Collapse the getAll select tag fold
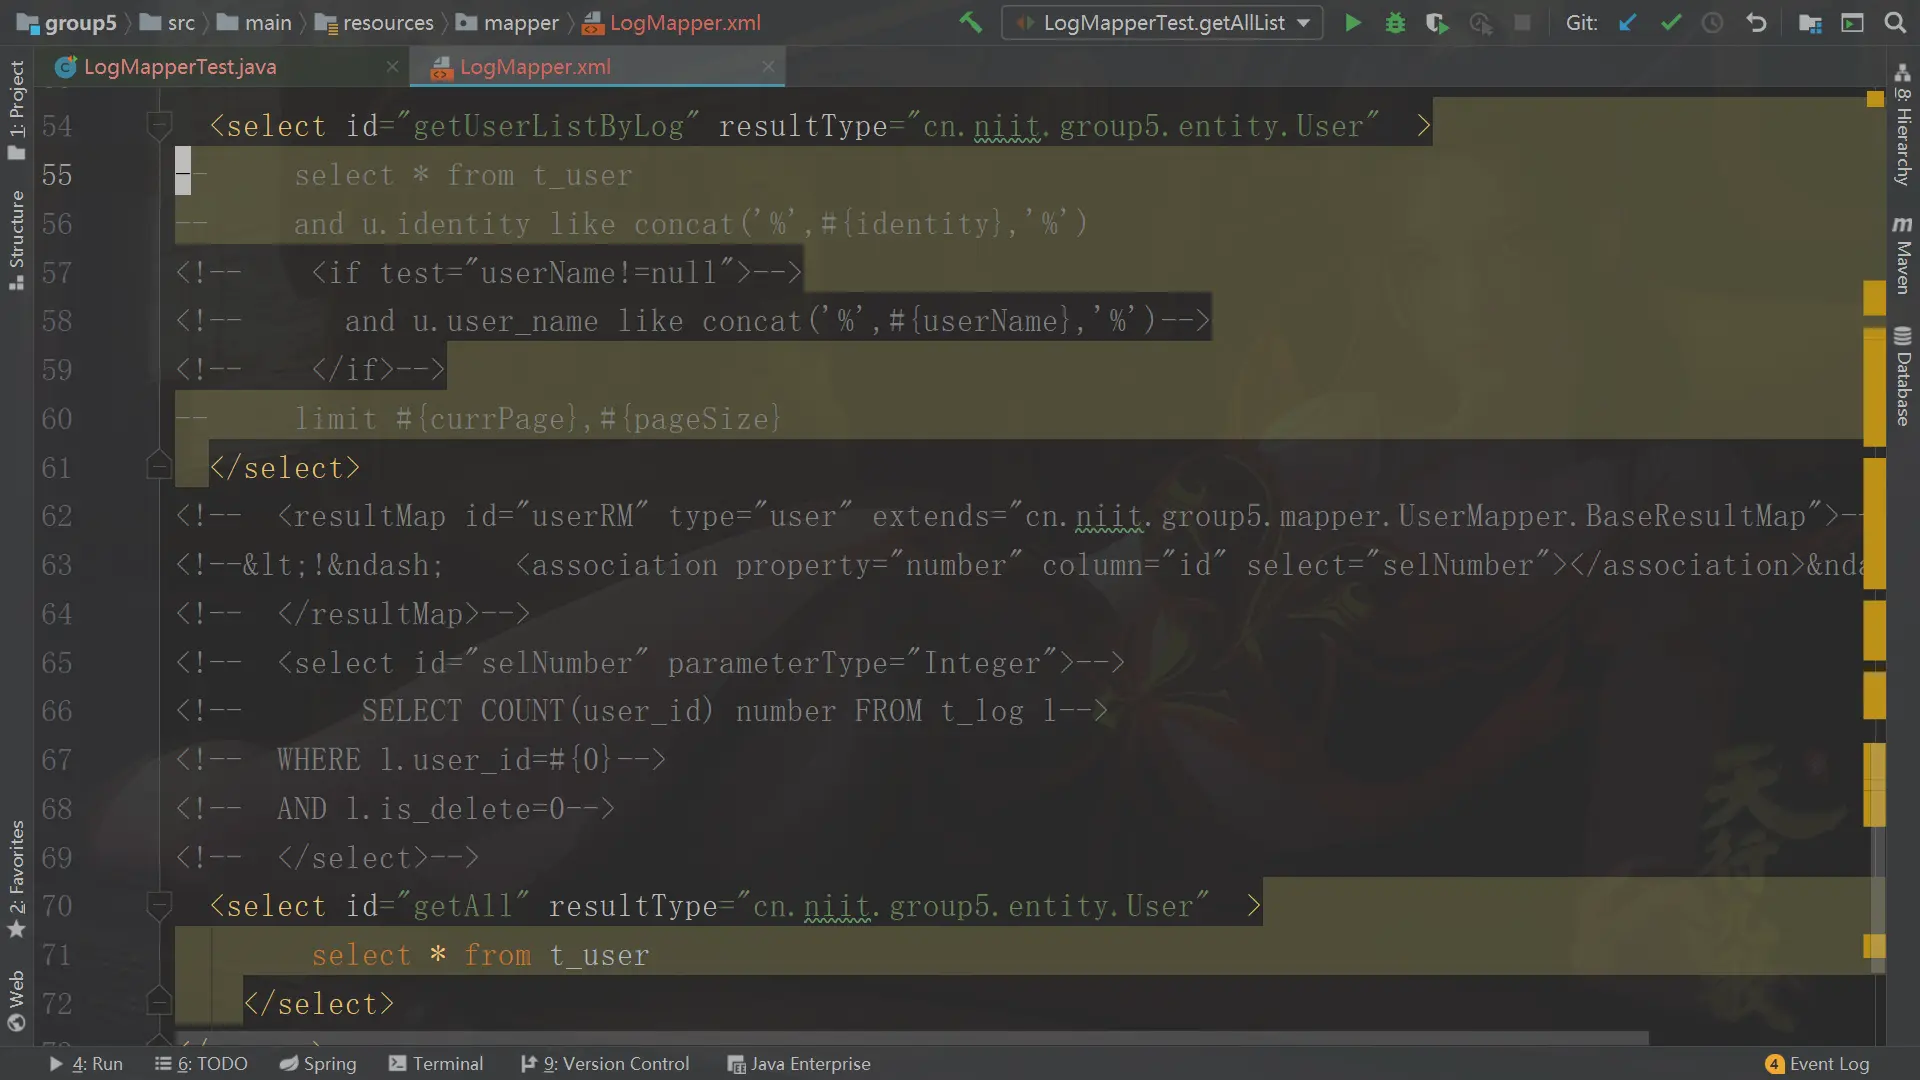1920x1080 pixels. click(159, 905)
